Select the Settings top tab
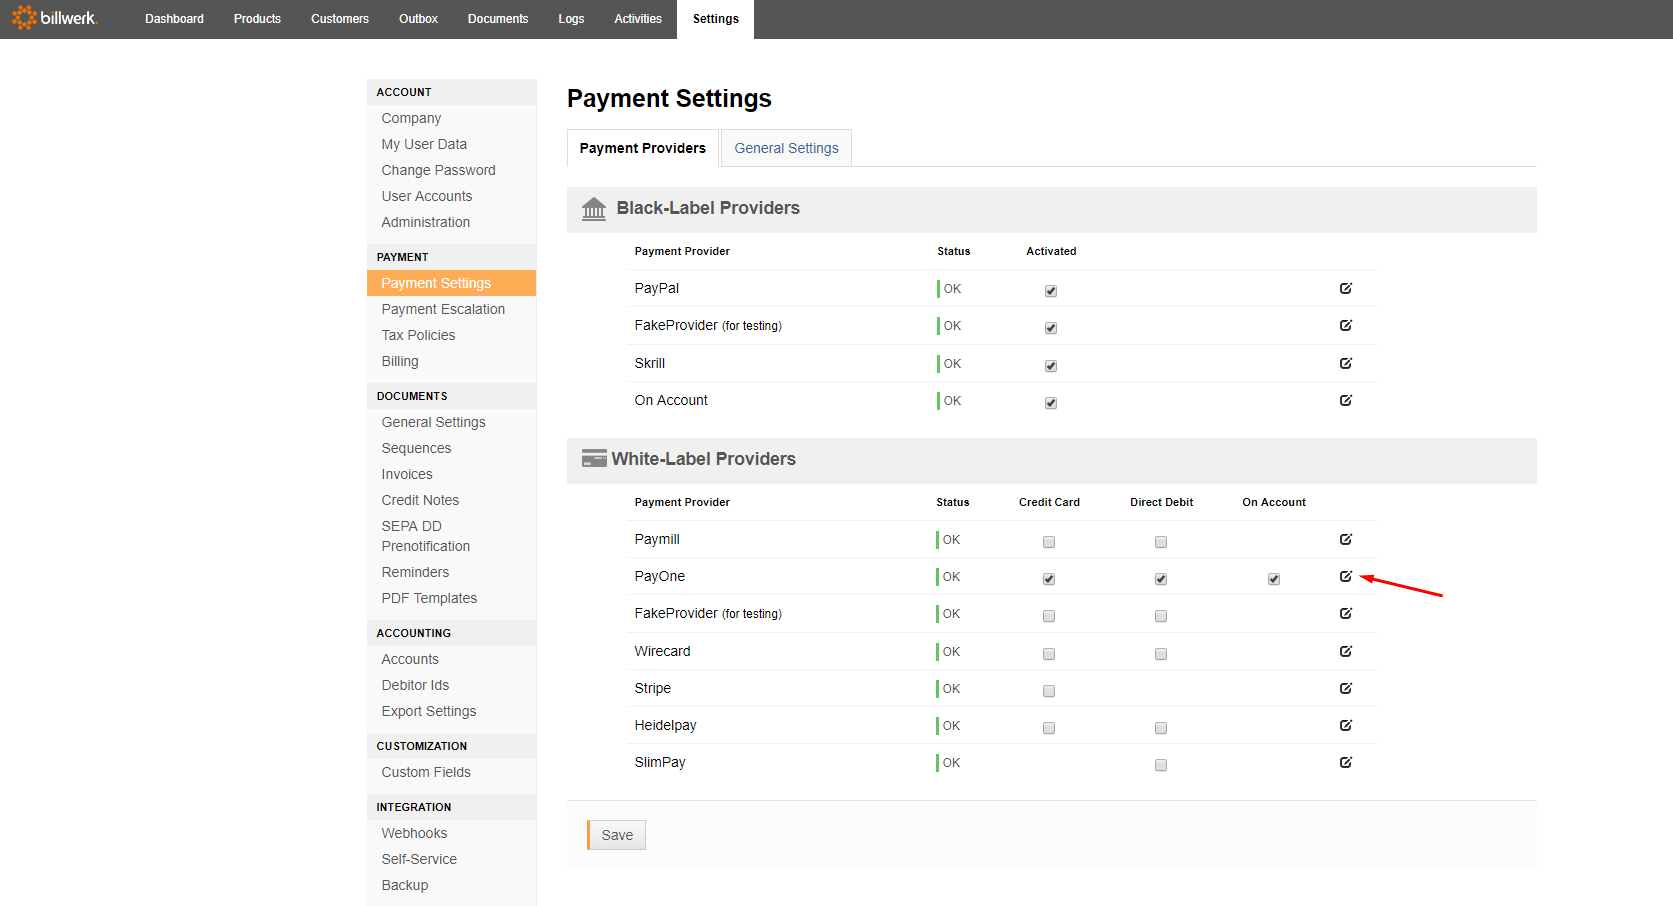Screen dimensions: 1673x906 coord(716,19)
